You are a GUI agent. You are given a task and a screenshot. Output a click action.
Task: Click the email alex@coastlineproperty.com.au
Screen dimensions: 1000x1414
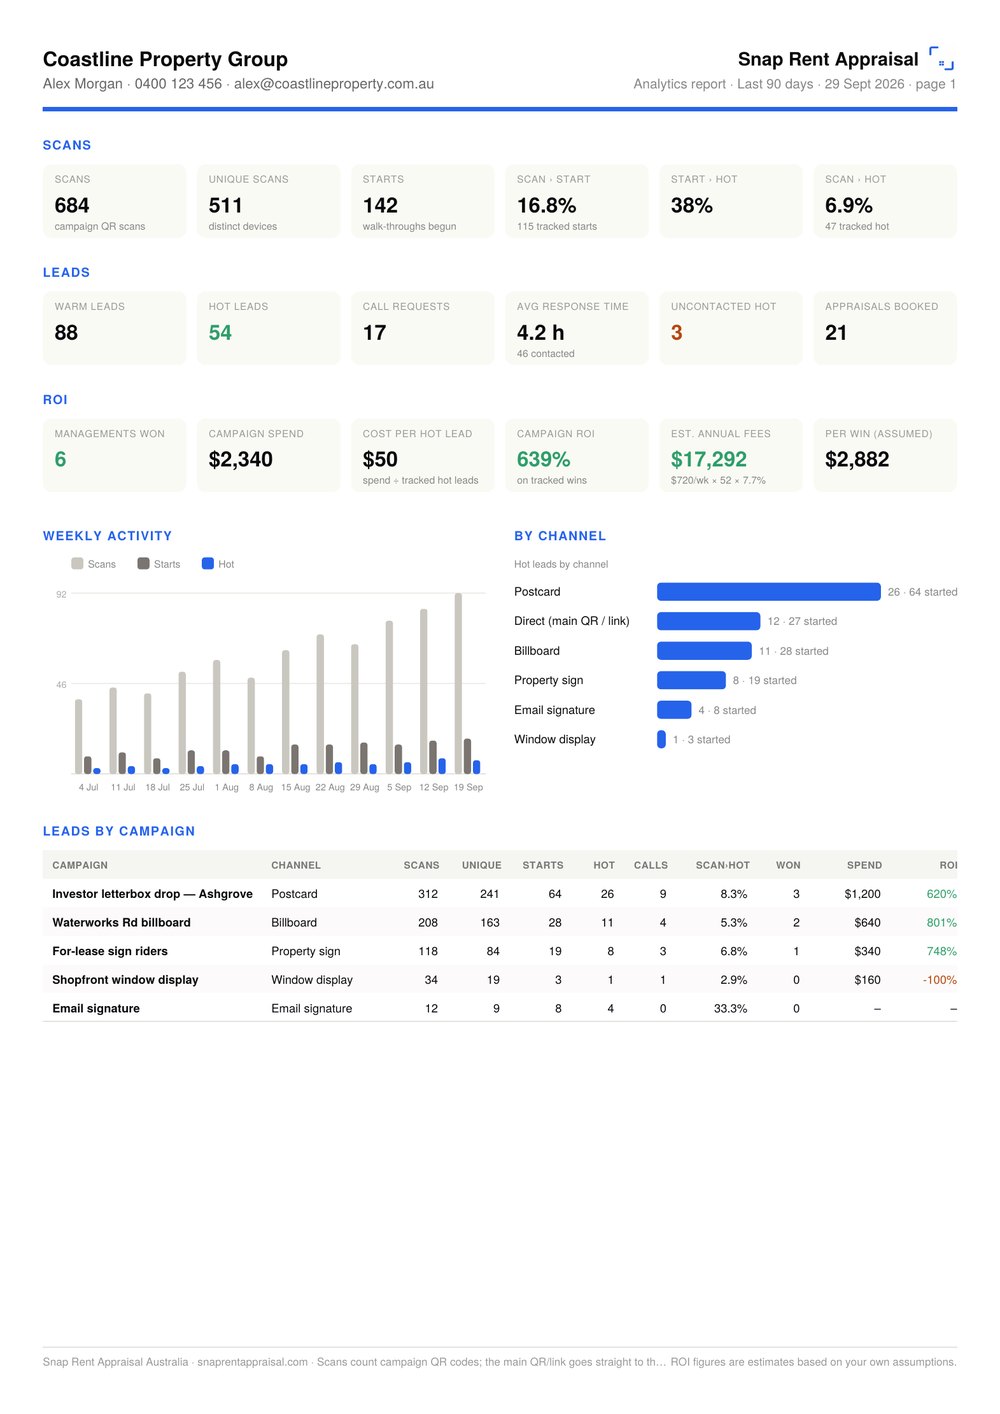point(334,84)
